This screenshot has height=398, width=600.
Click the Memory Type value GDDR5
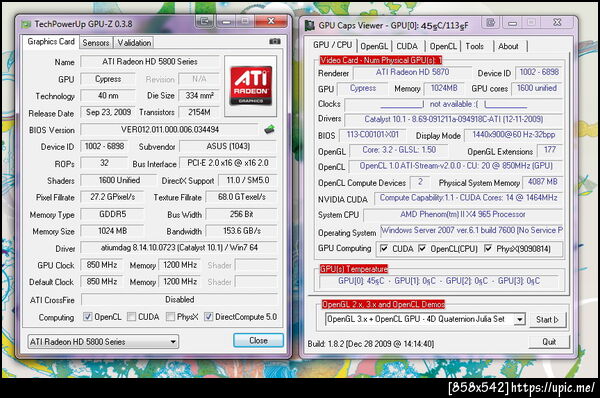click(x=112, y=214)
